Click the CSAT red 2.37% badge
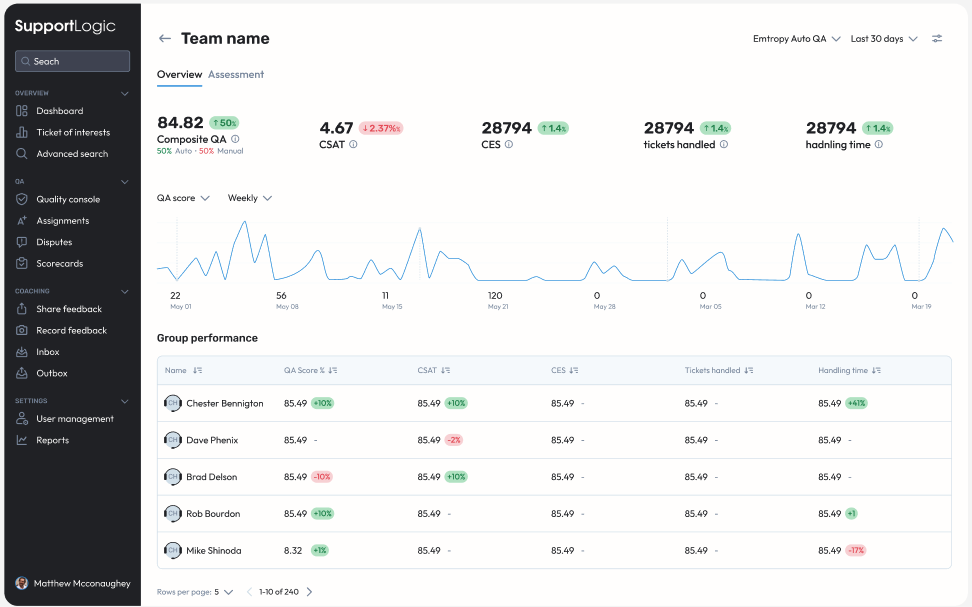This screenshot has width=972, height=607. [381, 128]
